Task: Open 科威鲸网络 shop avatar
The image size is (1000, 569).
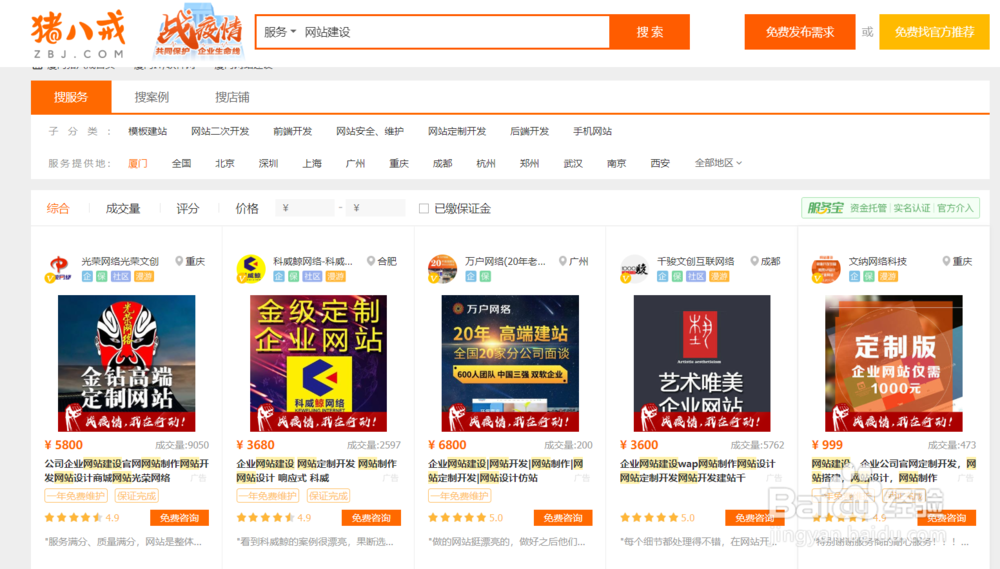Action: pos(251,269)
